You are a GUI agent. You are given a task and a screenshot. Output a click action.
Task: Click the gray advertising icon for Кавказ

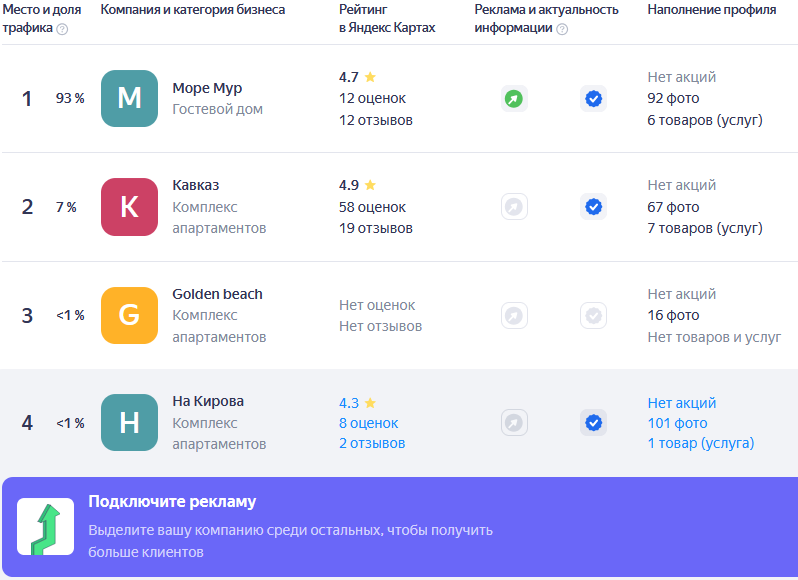tap(514, 207)
